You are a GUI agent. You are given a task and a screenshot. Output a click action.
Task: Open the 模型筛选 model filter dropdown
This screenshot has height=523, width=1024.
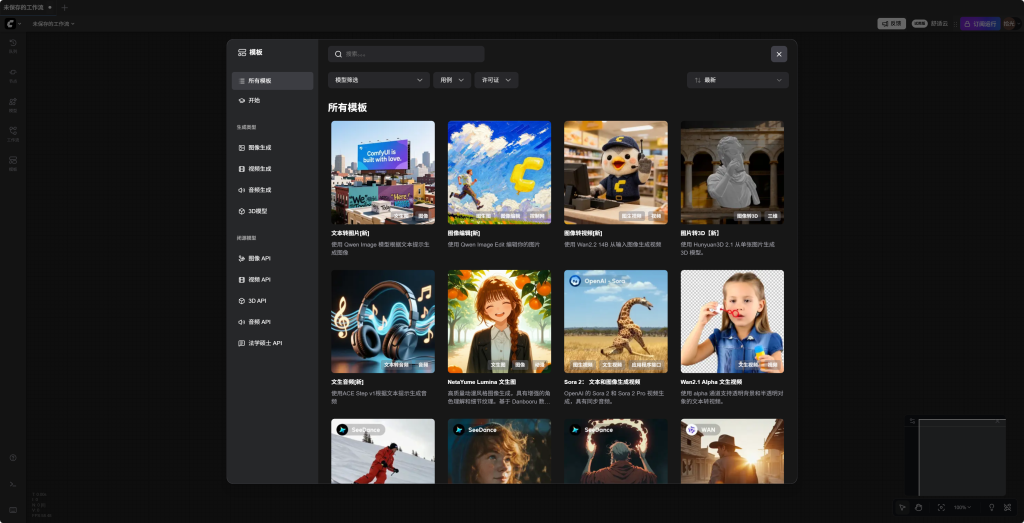[x=378, y=80]
